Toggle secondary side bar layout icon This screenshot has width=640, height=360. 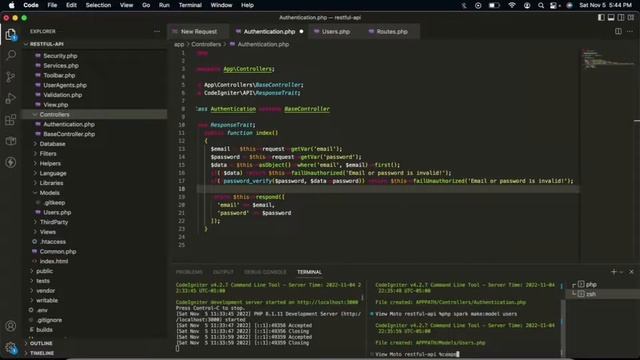[621, 18]
